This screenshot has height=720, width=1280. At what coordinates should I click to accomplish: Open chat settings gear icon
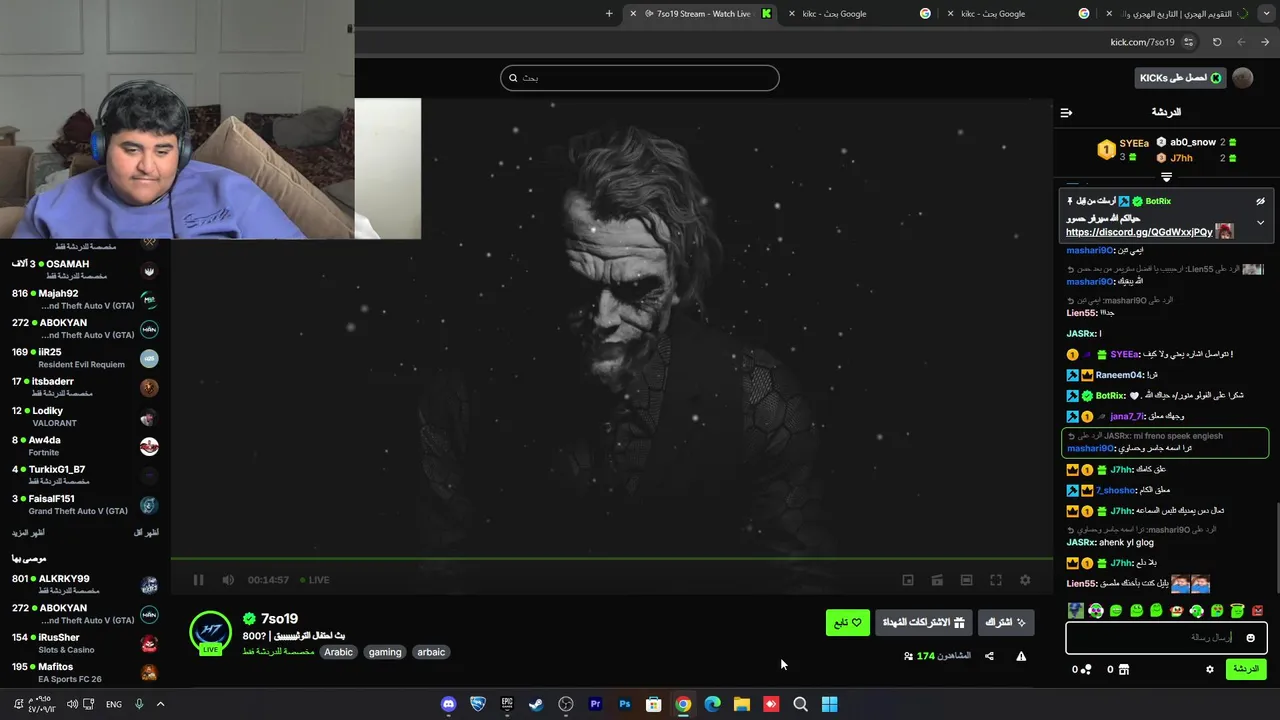1209,669
